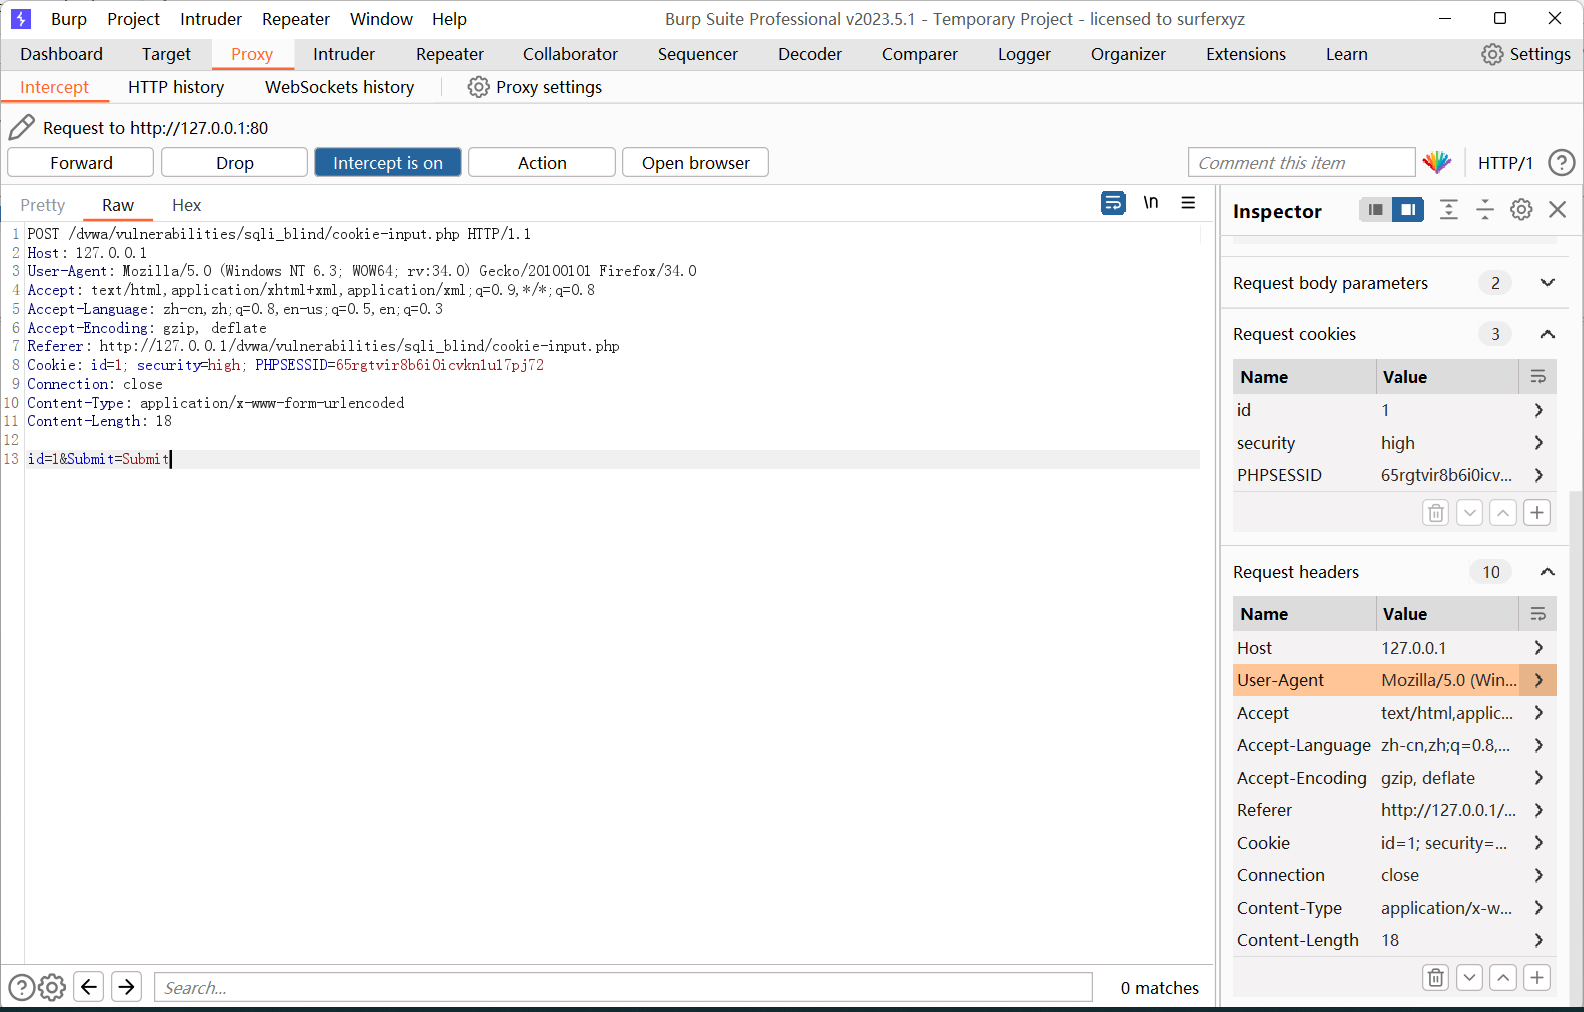Switch to Hex view tab

click(186, 205)
